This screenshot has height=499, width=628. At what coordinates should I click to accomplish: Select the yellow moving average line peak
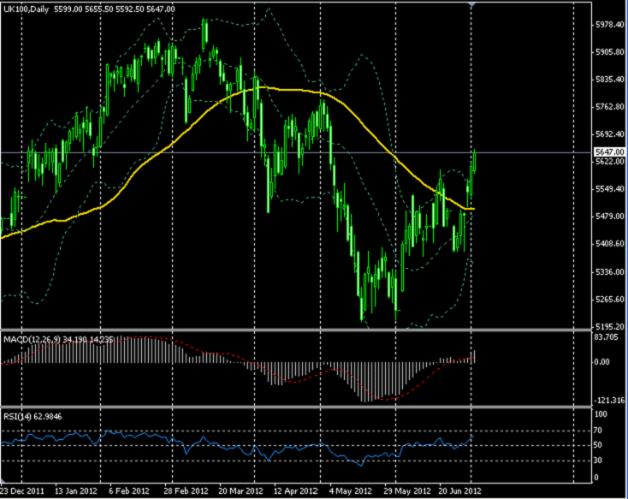pos(262,88)
